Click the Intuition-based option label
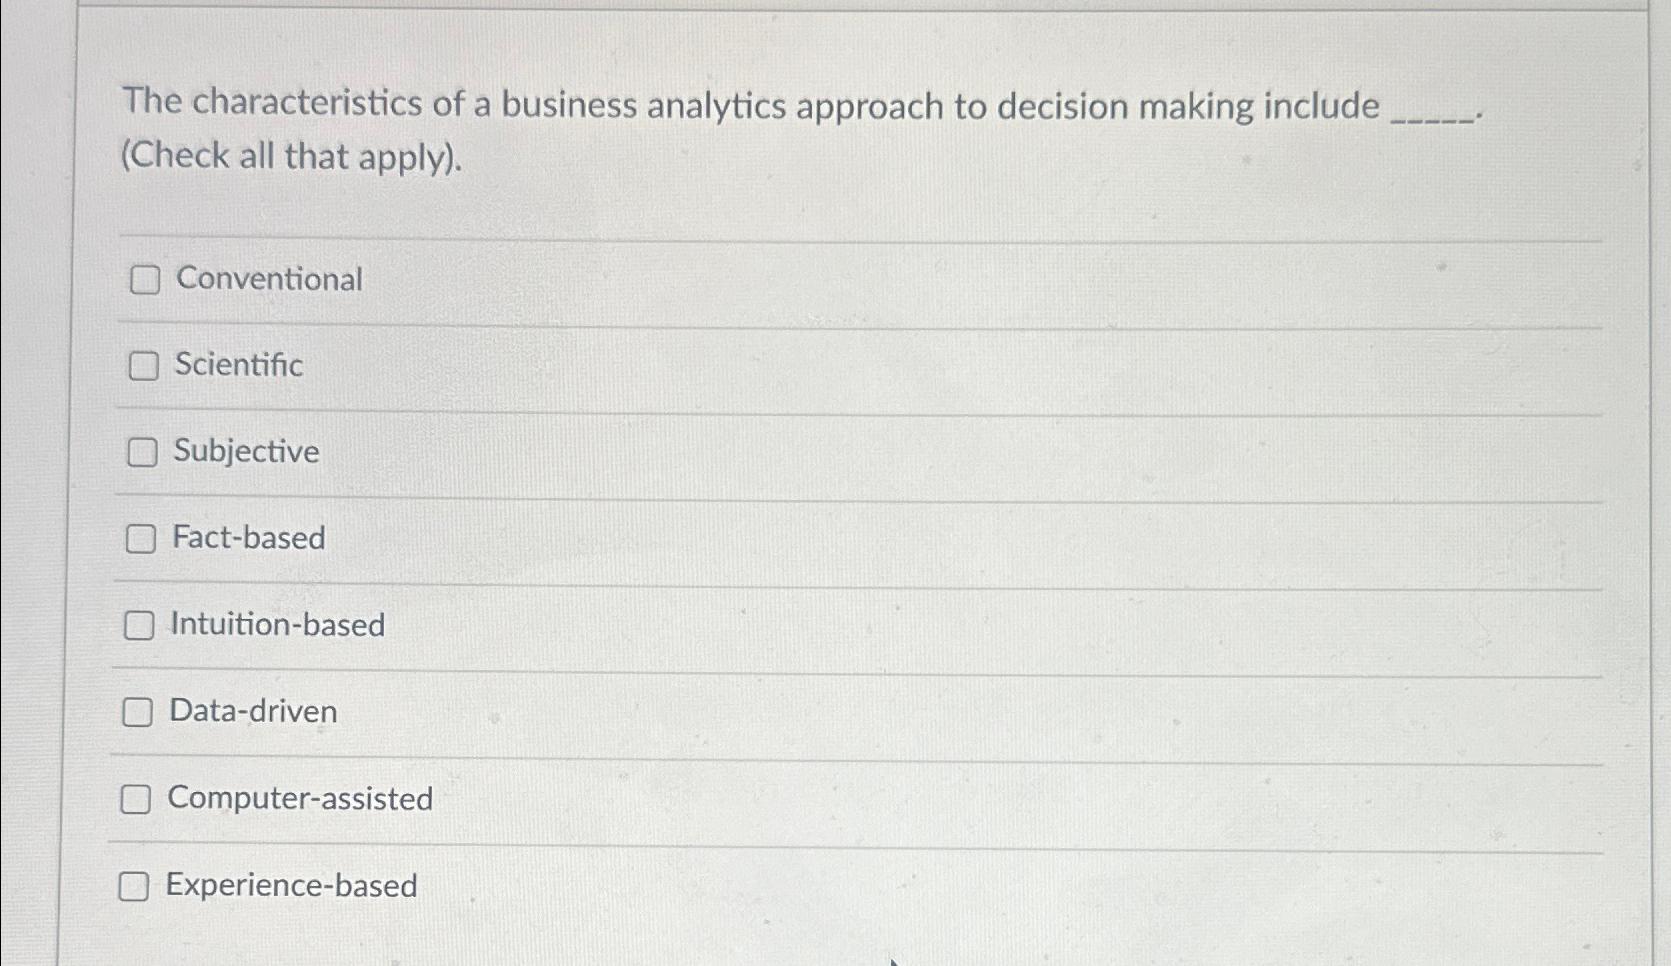Image resolution: width=1671 pixels, height=966 pixels. [x=278, y=626]
